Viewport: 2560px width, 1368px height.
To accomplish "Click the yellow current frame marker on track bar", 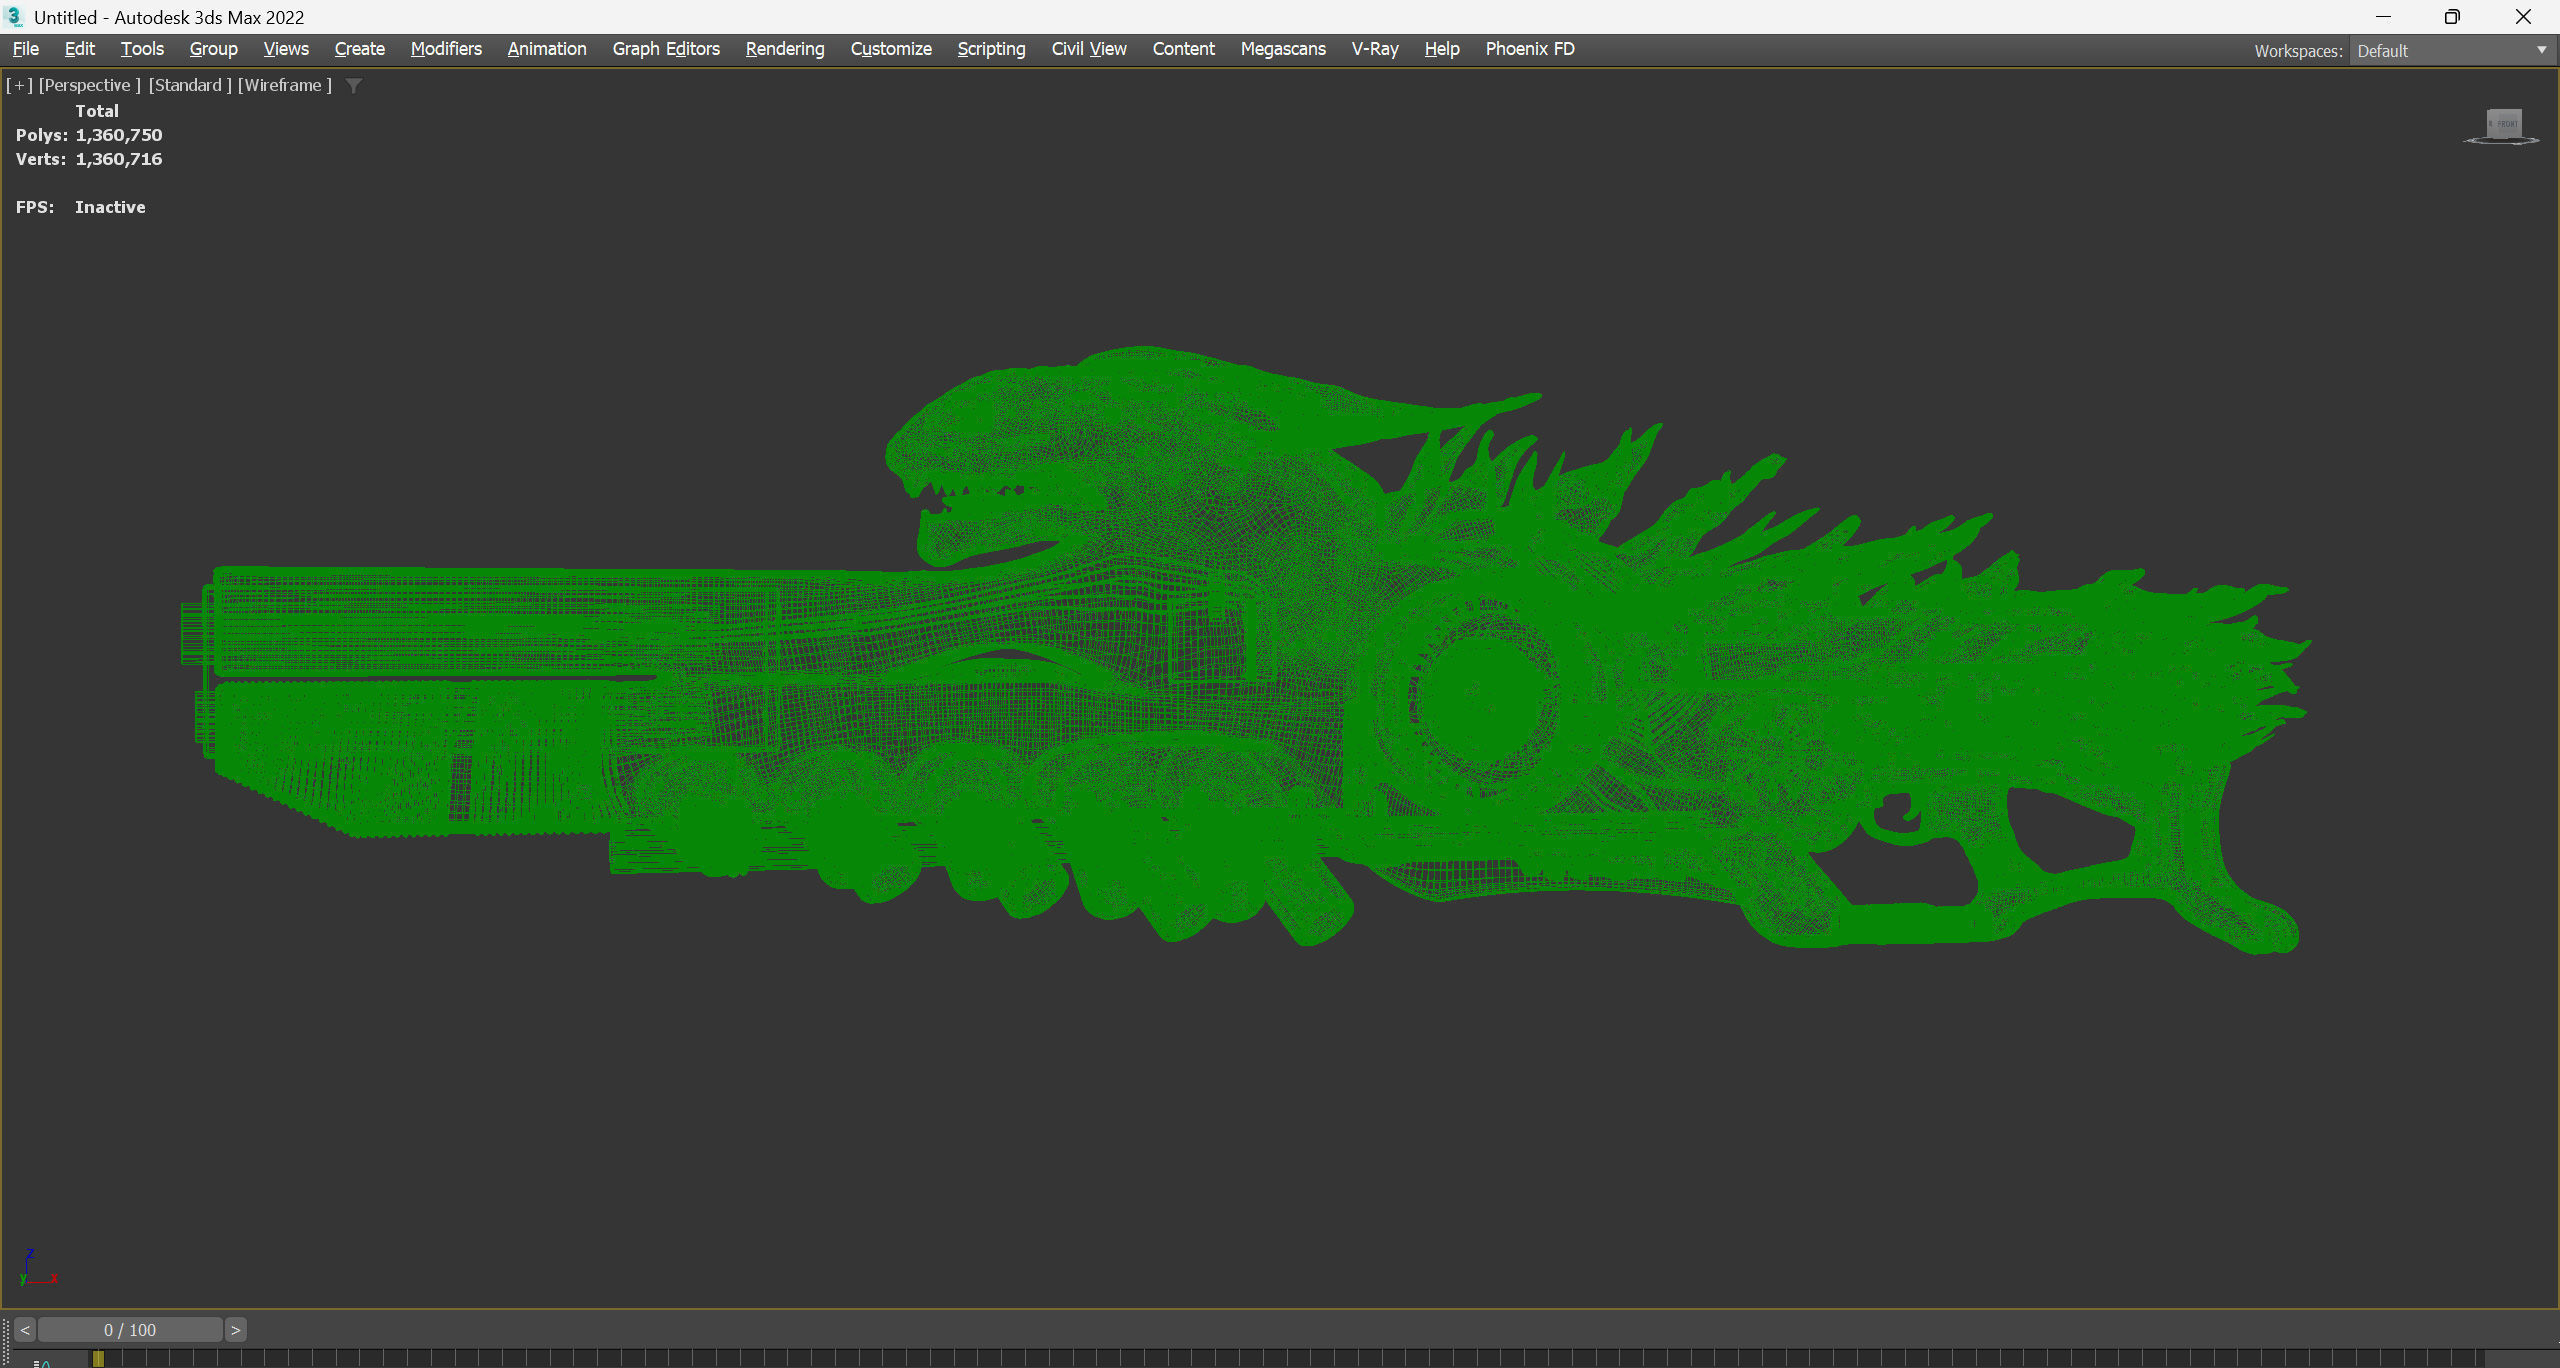I will (x=98, y=1359).
